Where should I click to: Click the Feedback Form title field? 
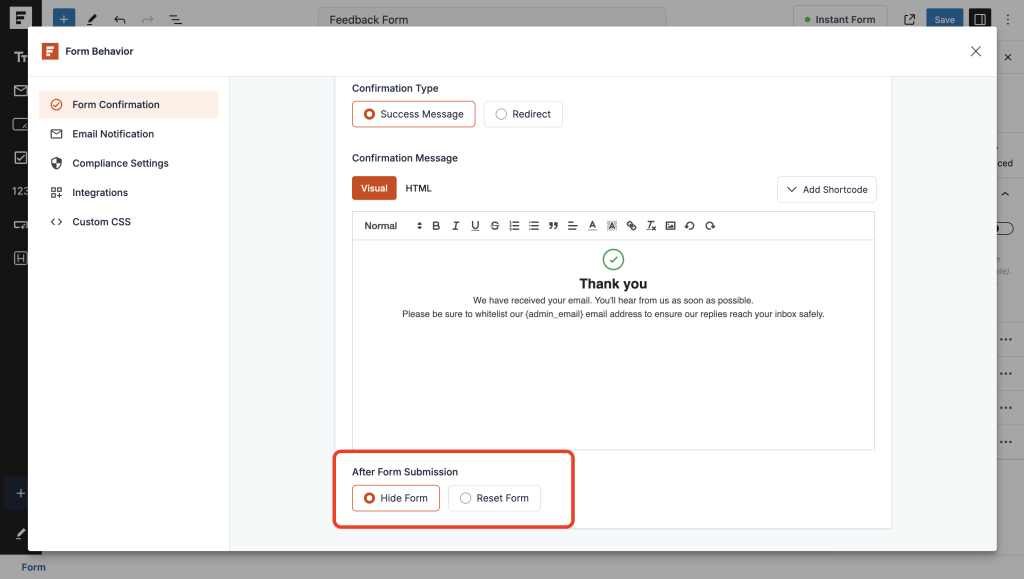pyautogui.click(x=492, y=17)
